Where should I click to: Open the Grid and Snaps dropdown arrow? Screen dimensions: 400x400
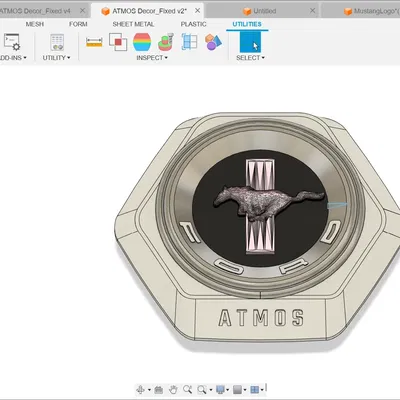(x=245, y=390)
